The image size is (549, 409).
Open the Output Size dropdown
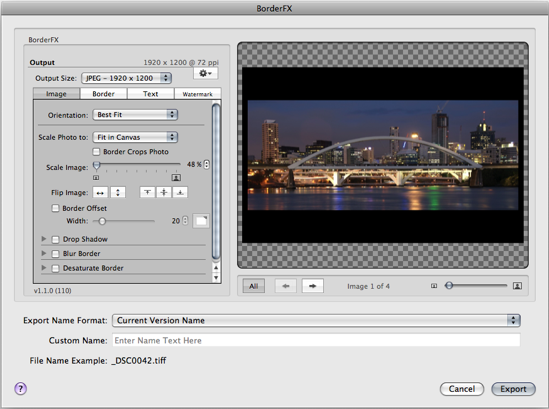tap(126, 78)
